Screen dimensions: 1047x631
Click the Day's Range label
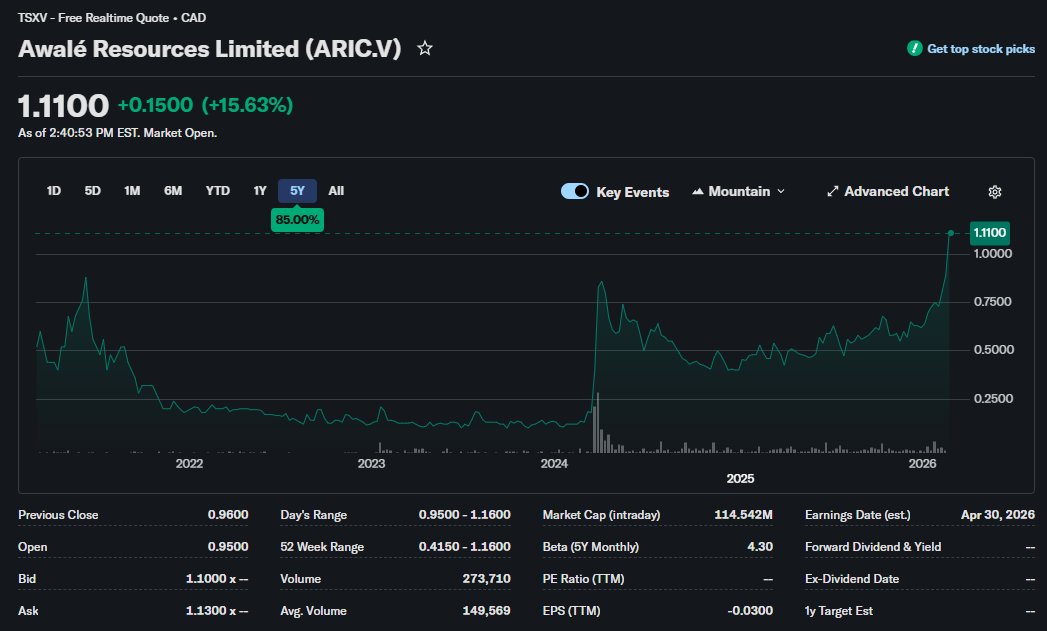(313, 515)
